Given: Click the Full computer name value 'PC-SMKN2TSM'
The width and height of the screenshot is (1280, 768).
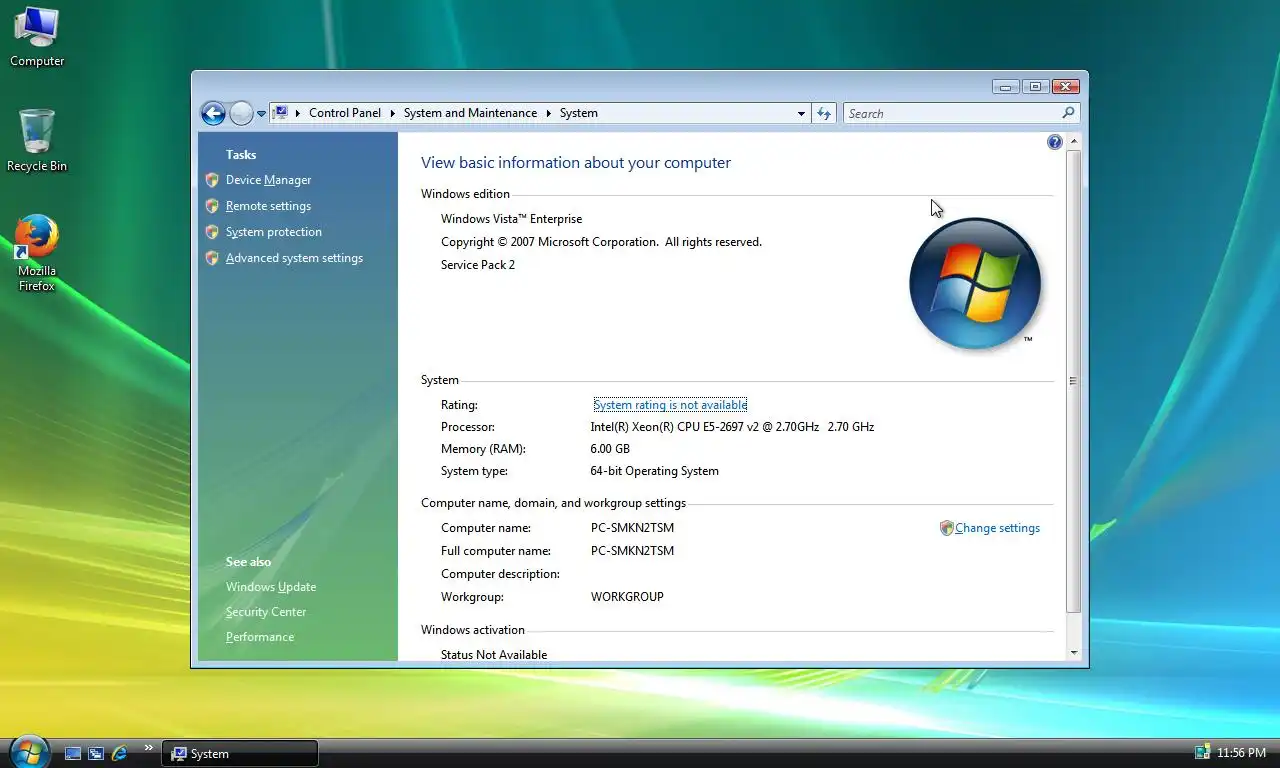Looking at the screenshot, I should pos(632,551).
